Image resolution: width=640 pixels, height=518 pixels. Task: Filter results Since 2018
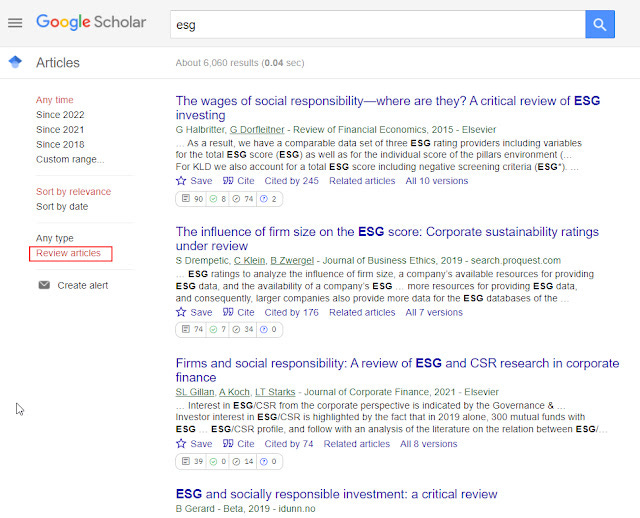pos(60,145)
